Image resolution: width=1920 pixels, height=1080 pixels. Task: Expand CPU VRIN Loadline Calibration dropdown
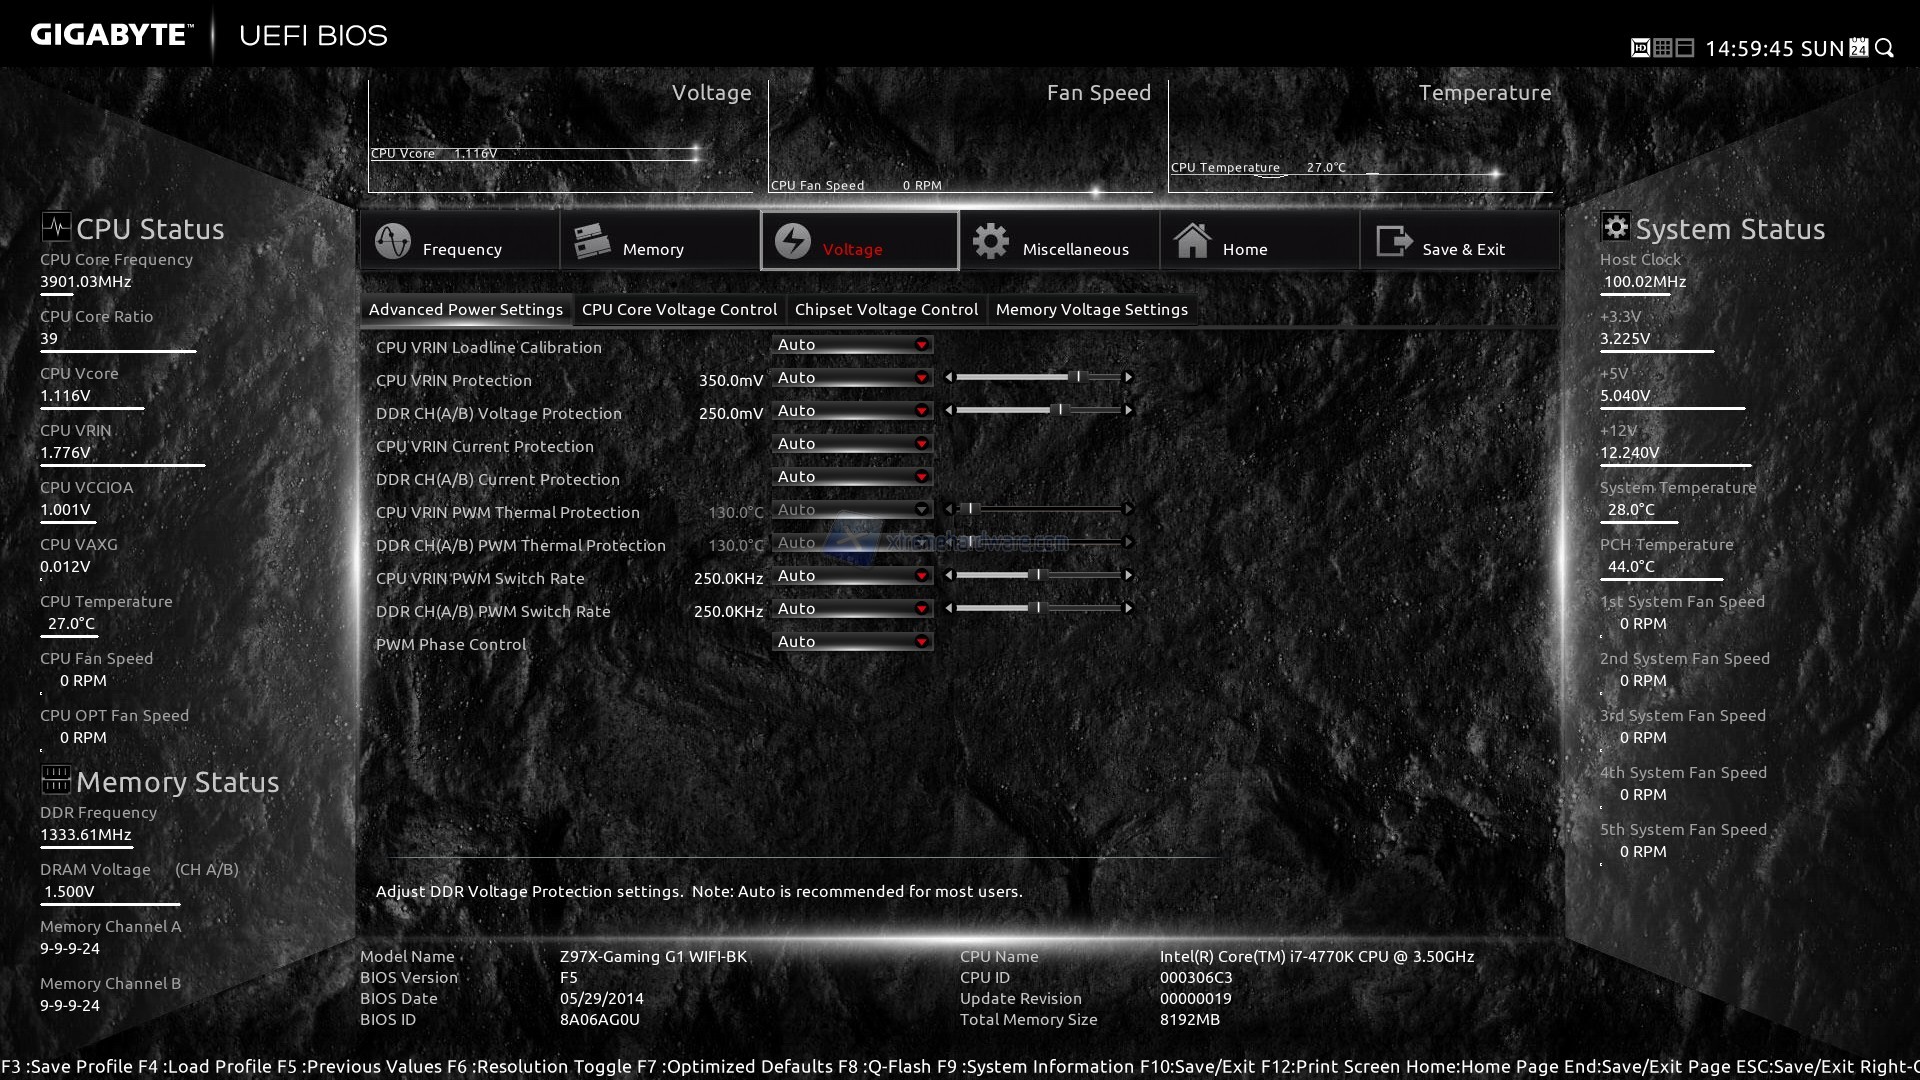click(852, 345)
